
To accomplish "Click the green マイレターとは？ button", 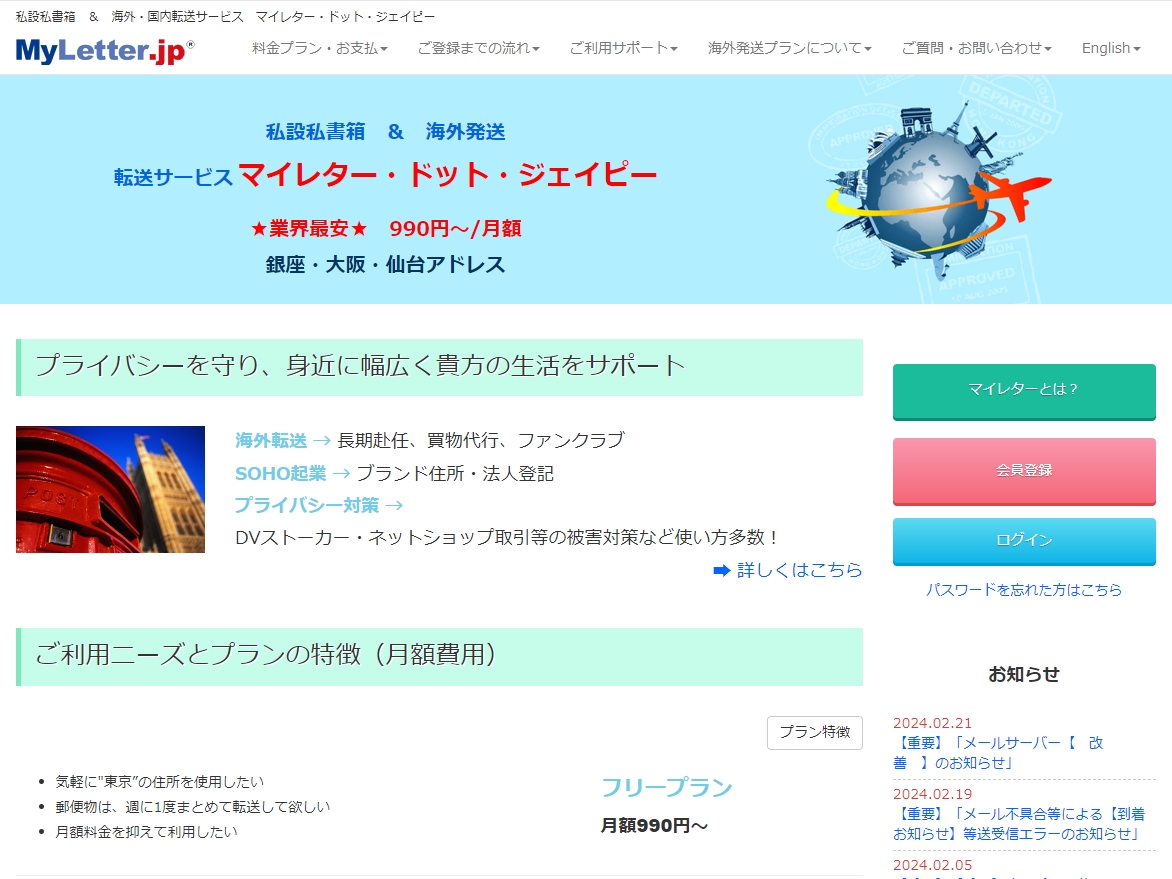I will [x=1023, y=390].
